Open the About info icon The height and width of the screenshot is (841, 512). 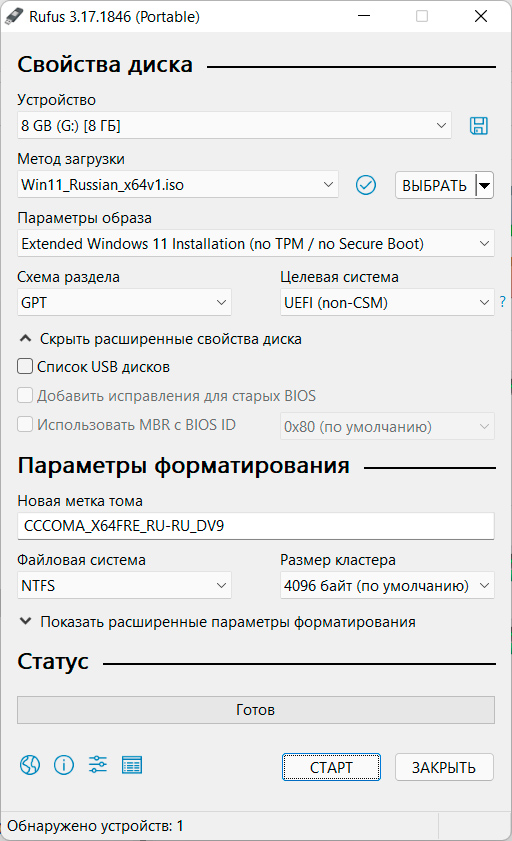64,765
